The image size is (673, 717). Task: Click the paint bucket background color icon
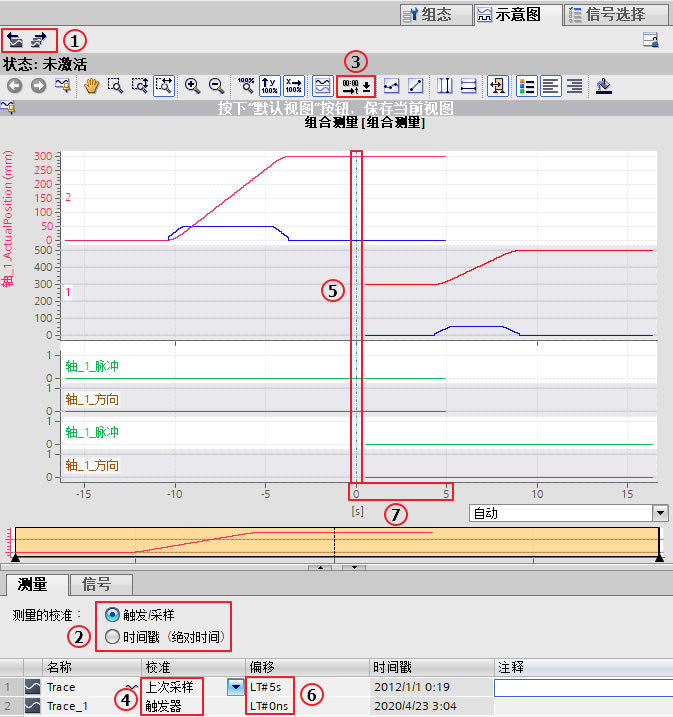[x=604, y=86]
